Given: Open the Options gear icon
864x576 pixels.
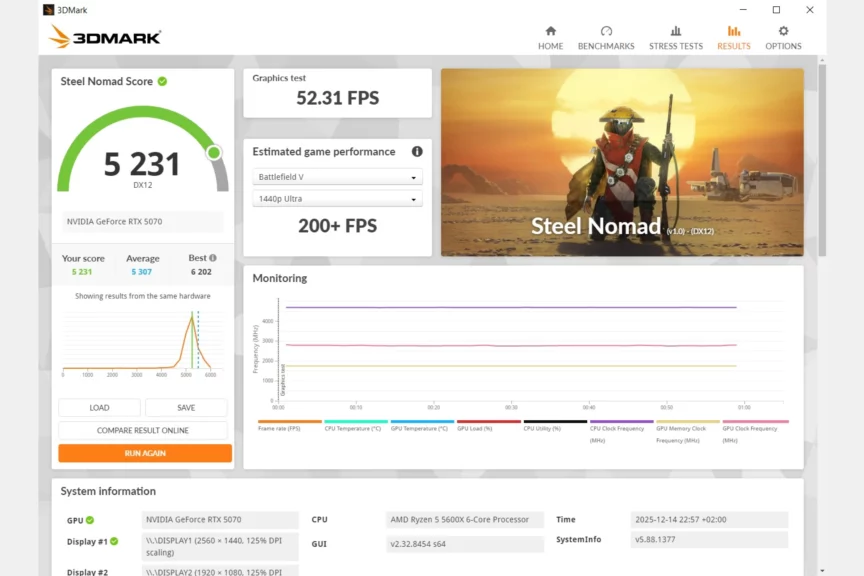Looking at the screenshot, I should (783, 31).
